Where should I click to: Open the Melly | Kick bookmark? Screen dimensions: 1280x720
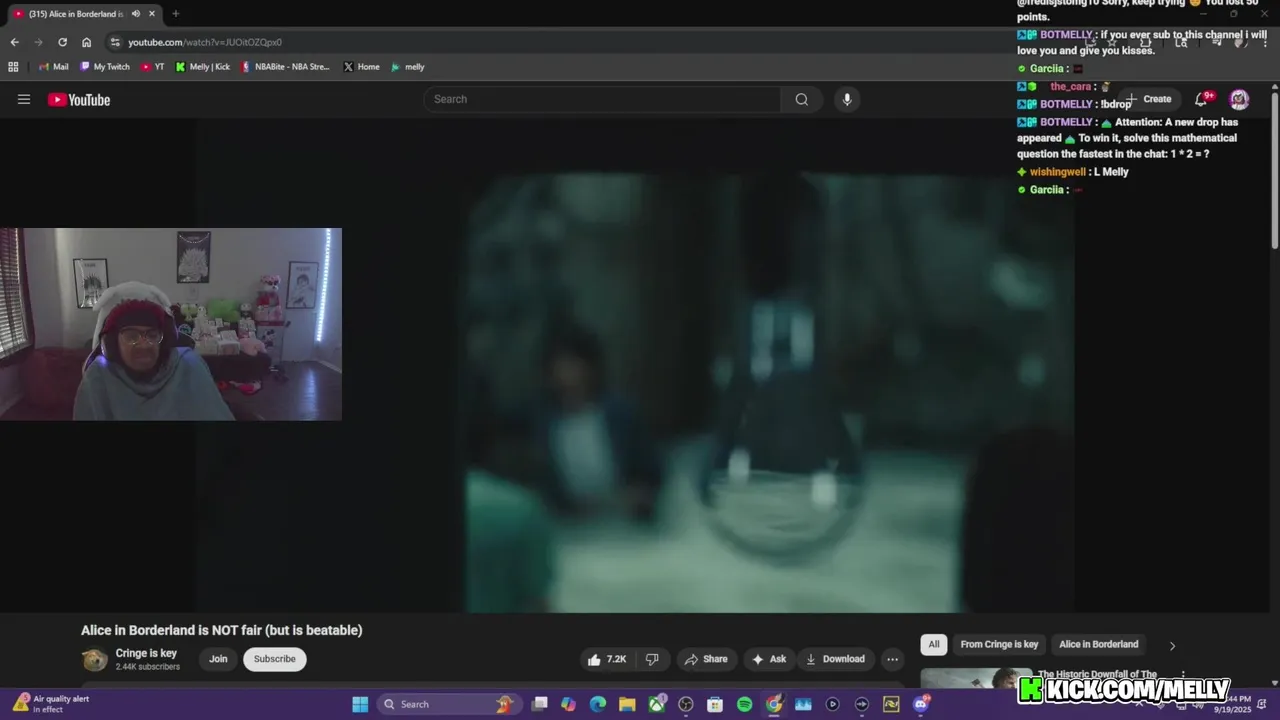point(203,67)
